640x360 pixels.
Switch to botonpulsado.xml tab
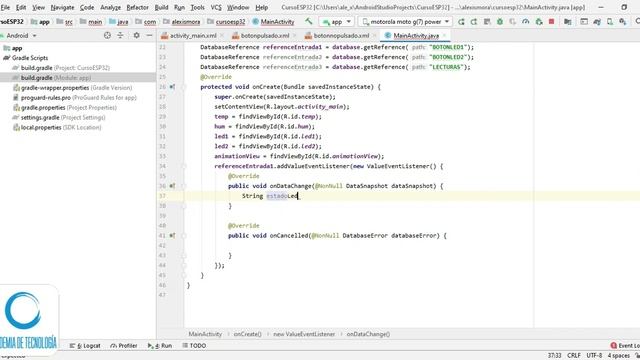coord(265,36)
